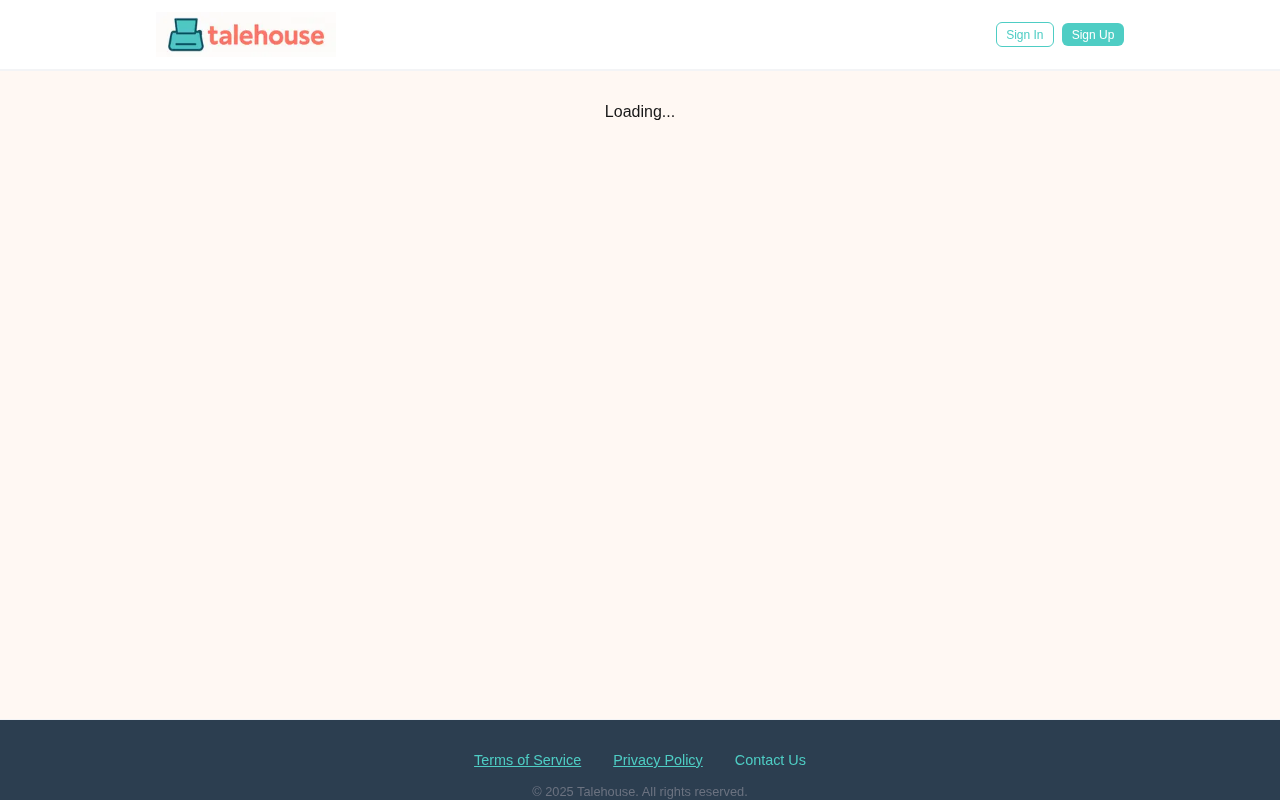Click the Sign Up button
The height and width of the screenshot is (800, 1280).
tap(1092, 35)
